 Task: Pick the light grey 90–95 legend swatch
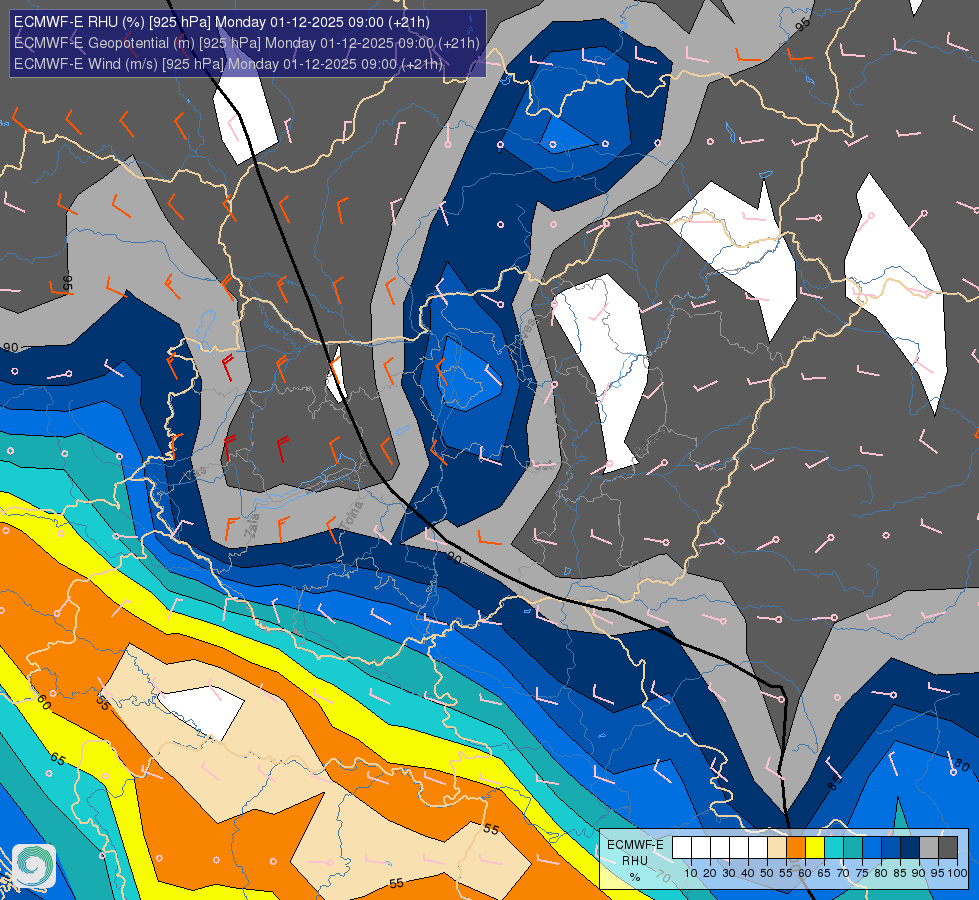tap(929, 848)
